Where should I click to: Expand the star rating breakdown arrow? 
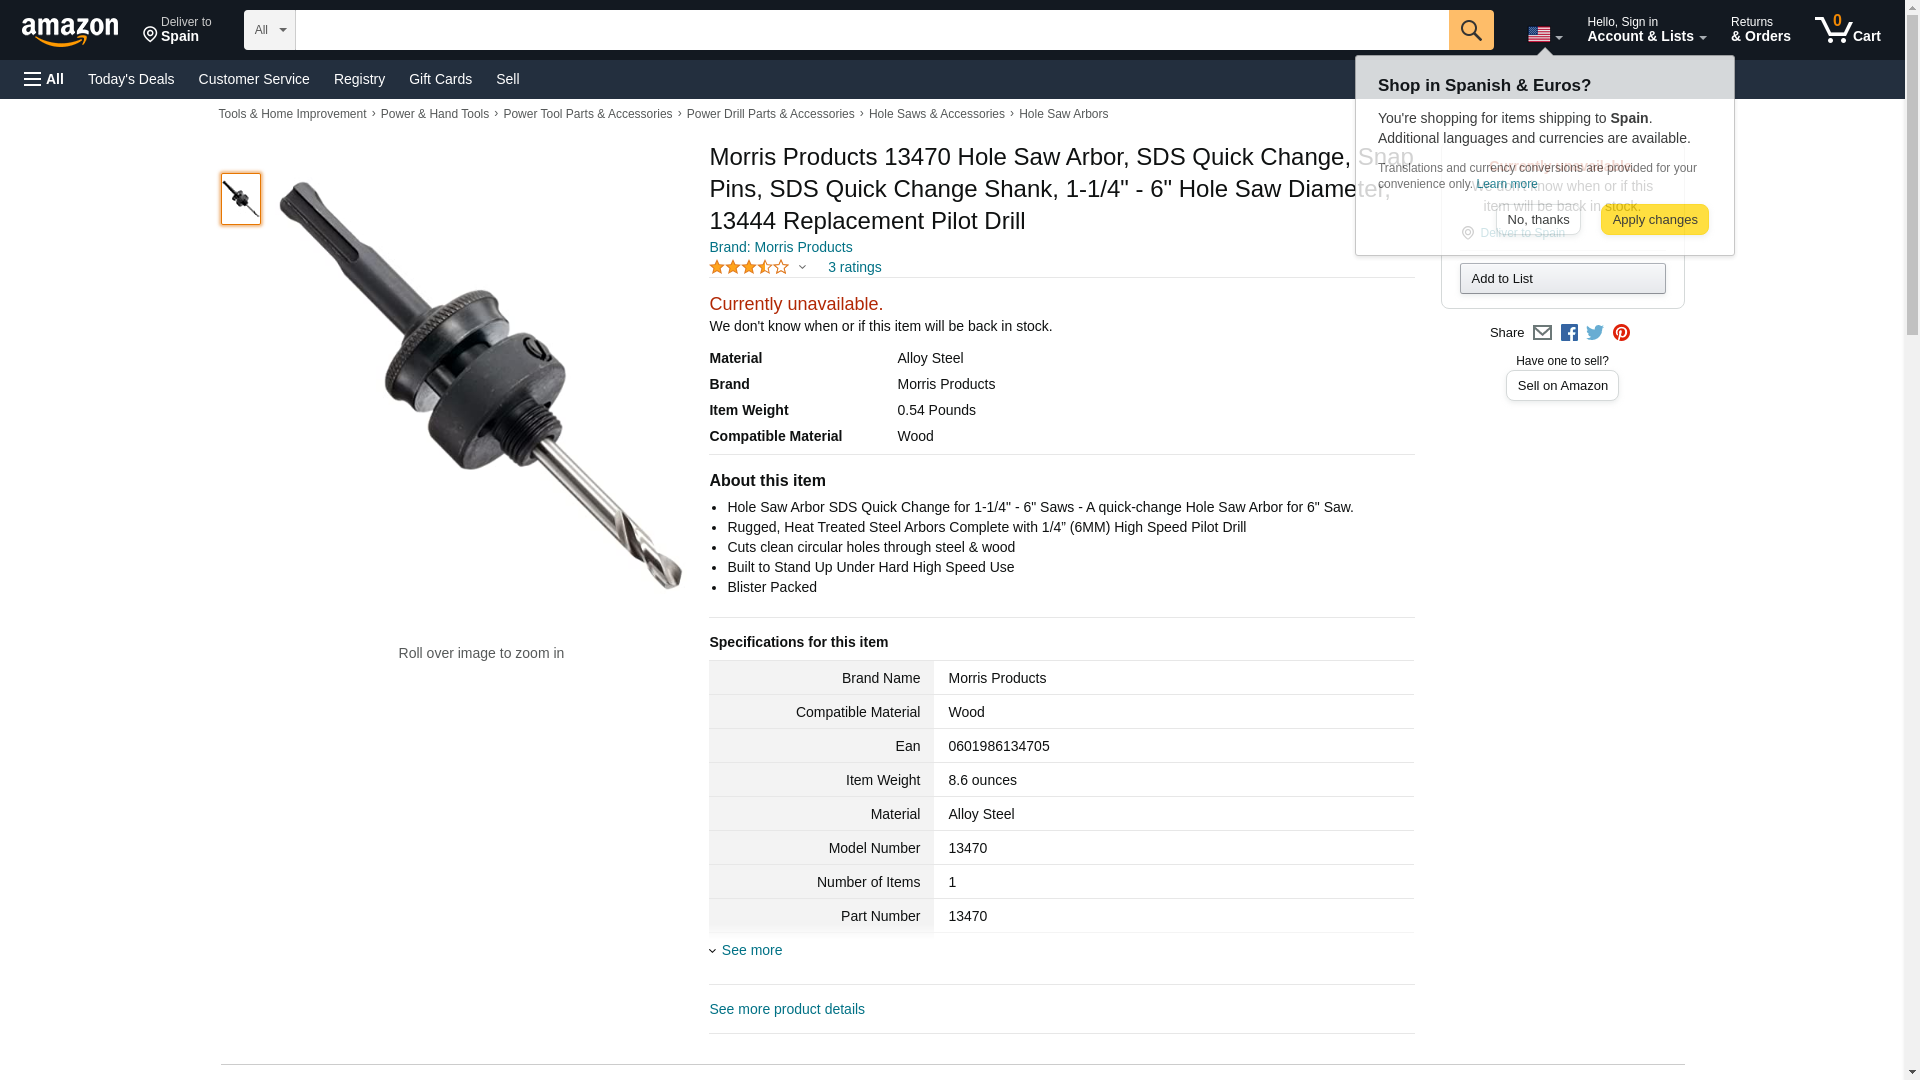pyautogui.click(x=802, y=267)
